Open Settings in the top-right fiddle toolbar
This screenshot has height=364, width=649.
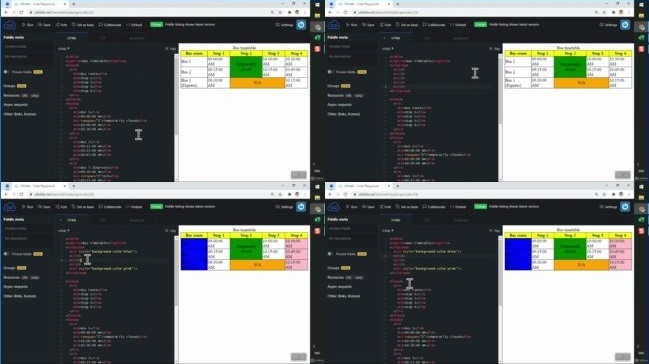(608, 25)
